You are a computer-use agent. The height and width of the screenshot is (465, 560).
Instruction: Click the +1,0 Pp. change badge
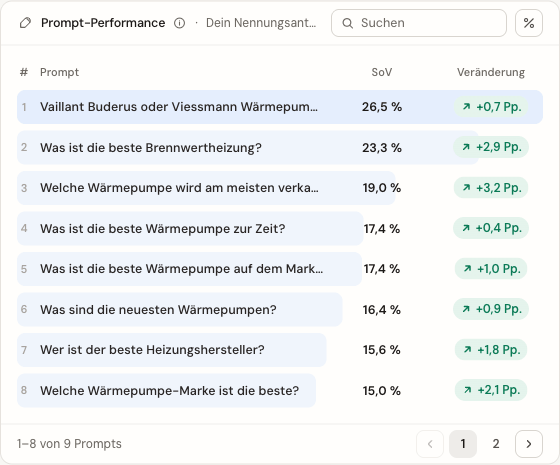(x=491, y=269)
